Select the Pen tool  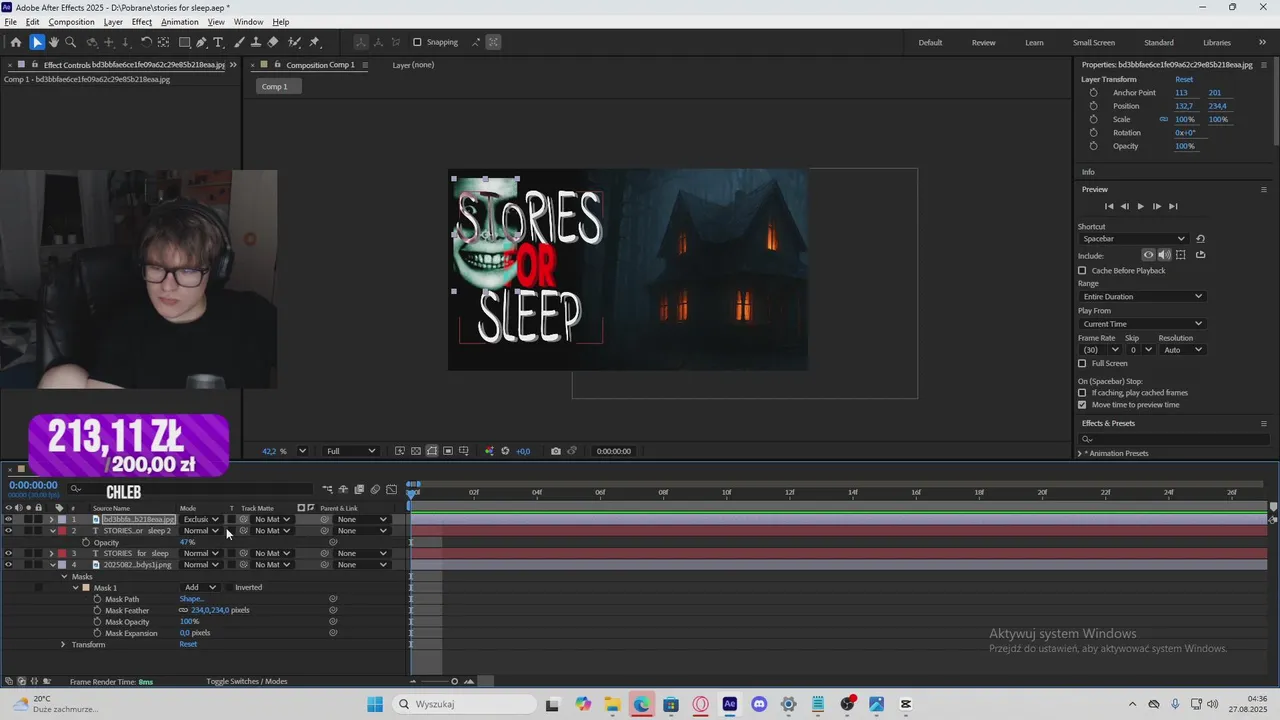pos(202,42)
